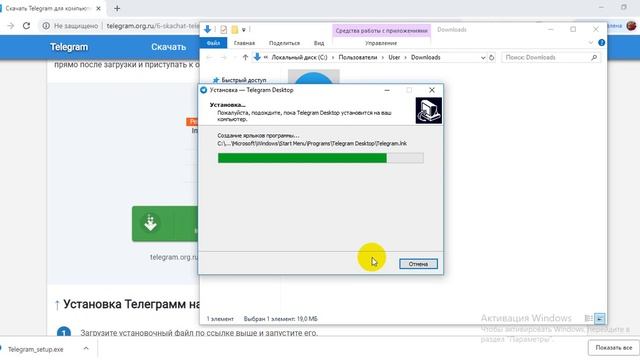Viewport: 640px width, 360px height.
Task: Expand Explorer address bar history dropdown
Action: 483,58
